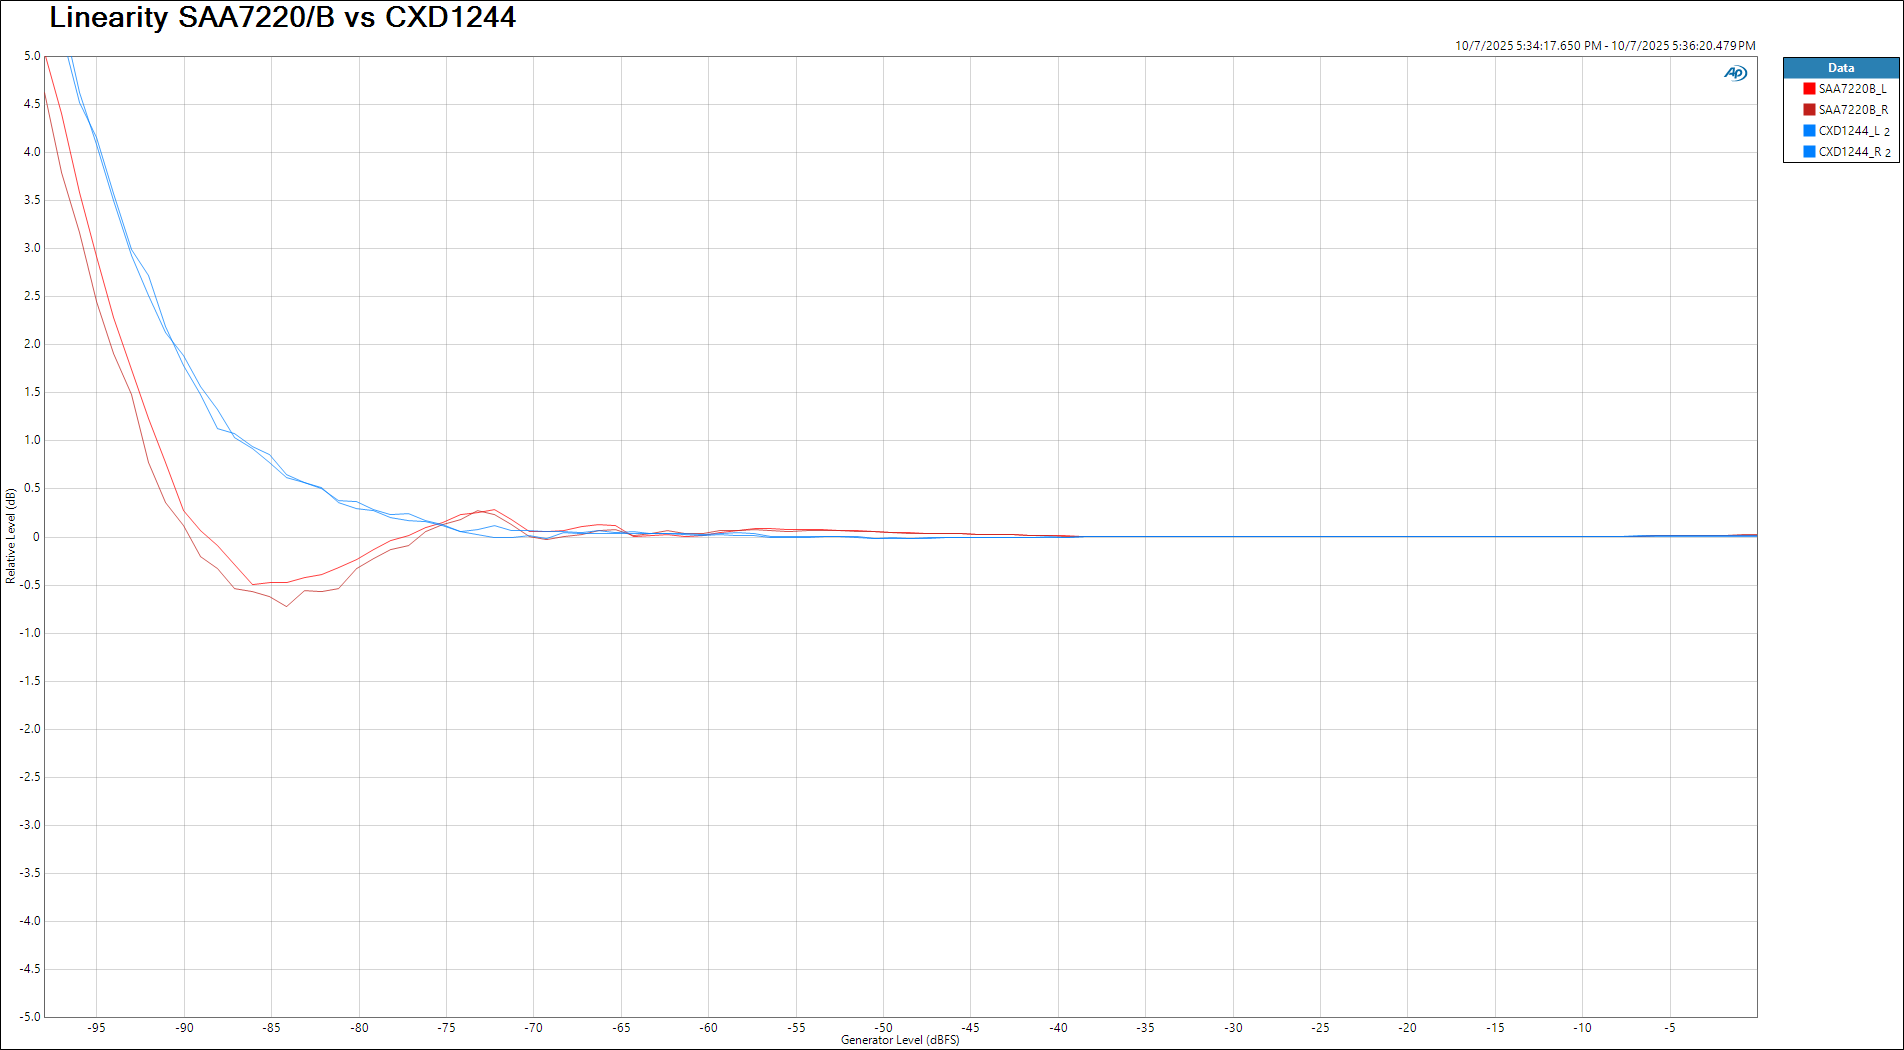Click the -50 tick on the x-axis
1904x1050 pixels.
(883, 1028)
